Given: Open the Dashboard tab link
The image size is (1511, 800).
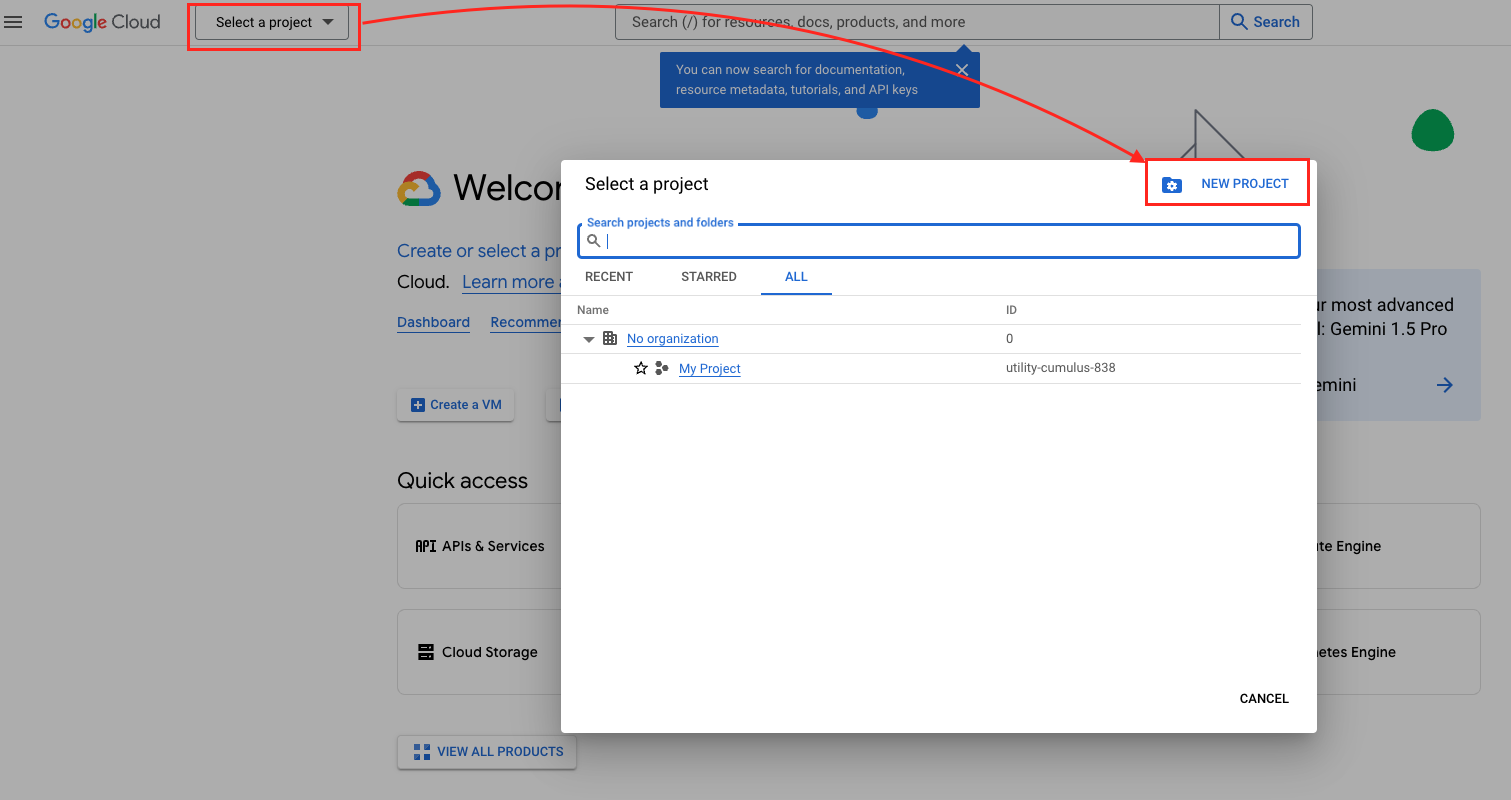Looking at the screenshot, I should tap(433, 322).
